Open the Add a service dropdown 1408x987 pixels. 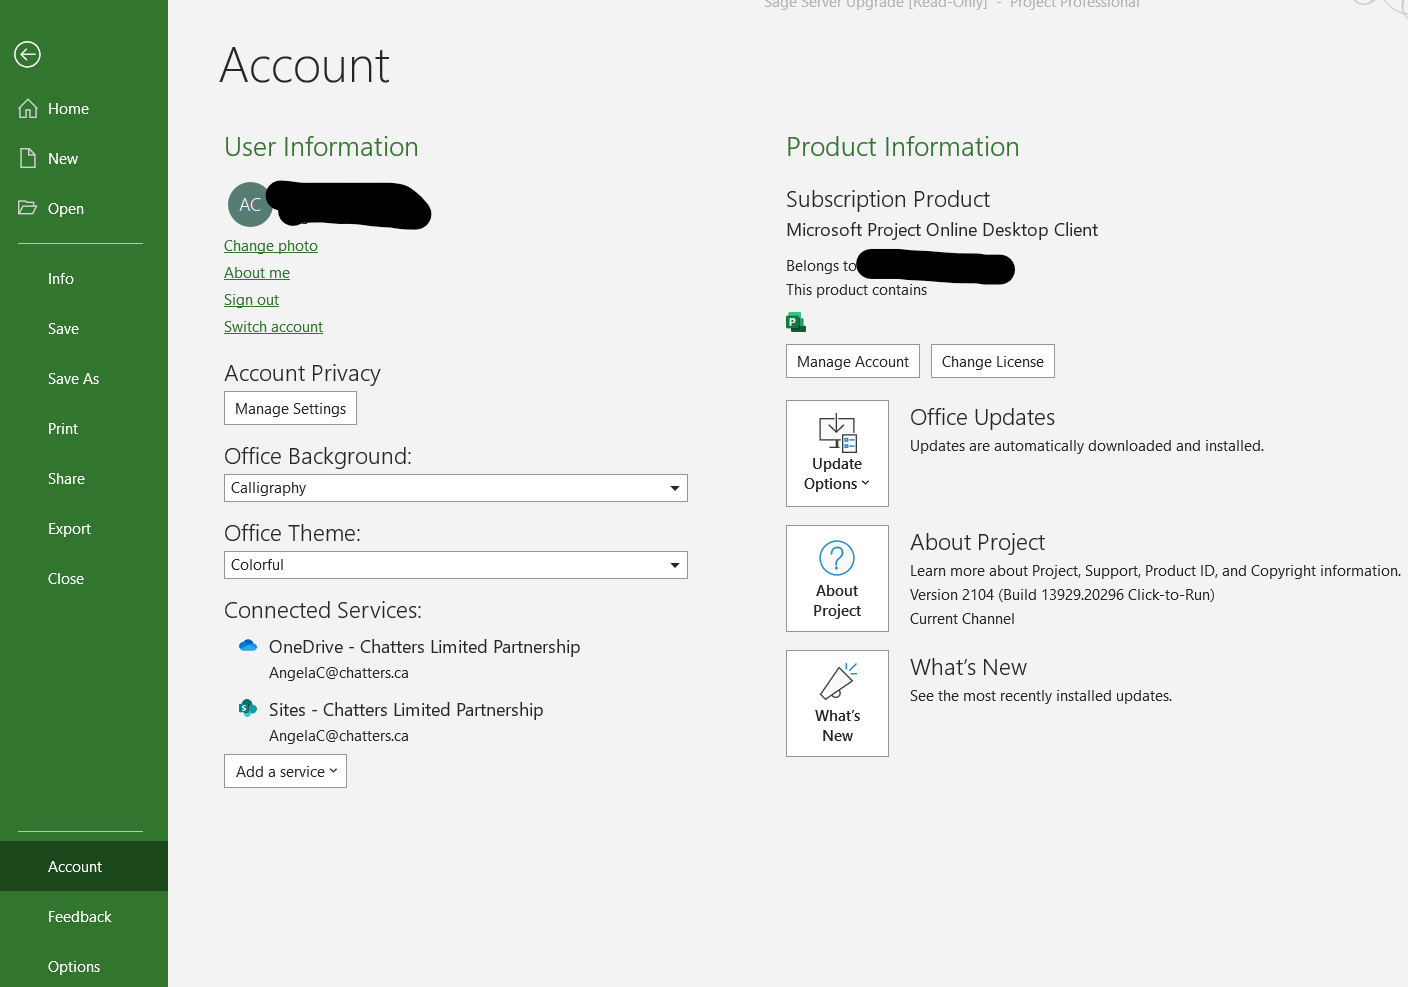coord(285,771)
